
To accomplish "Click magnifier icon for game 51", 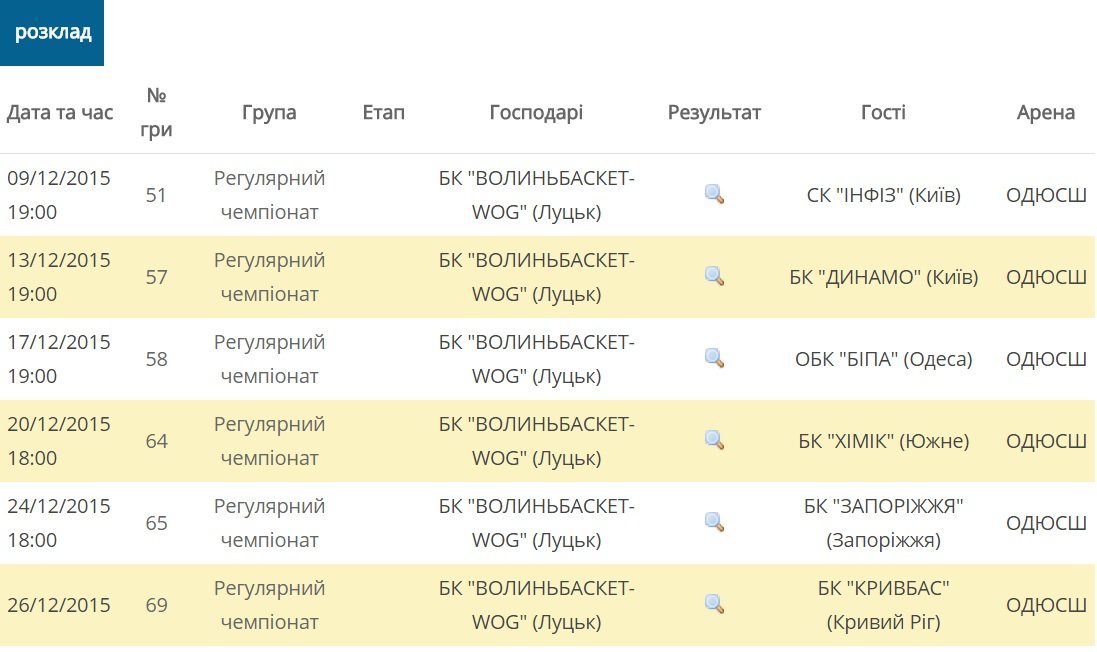I will pos(714,194).
